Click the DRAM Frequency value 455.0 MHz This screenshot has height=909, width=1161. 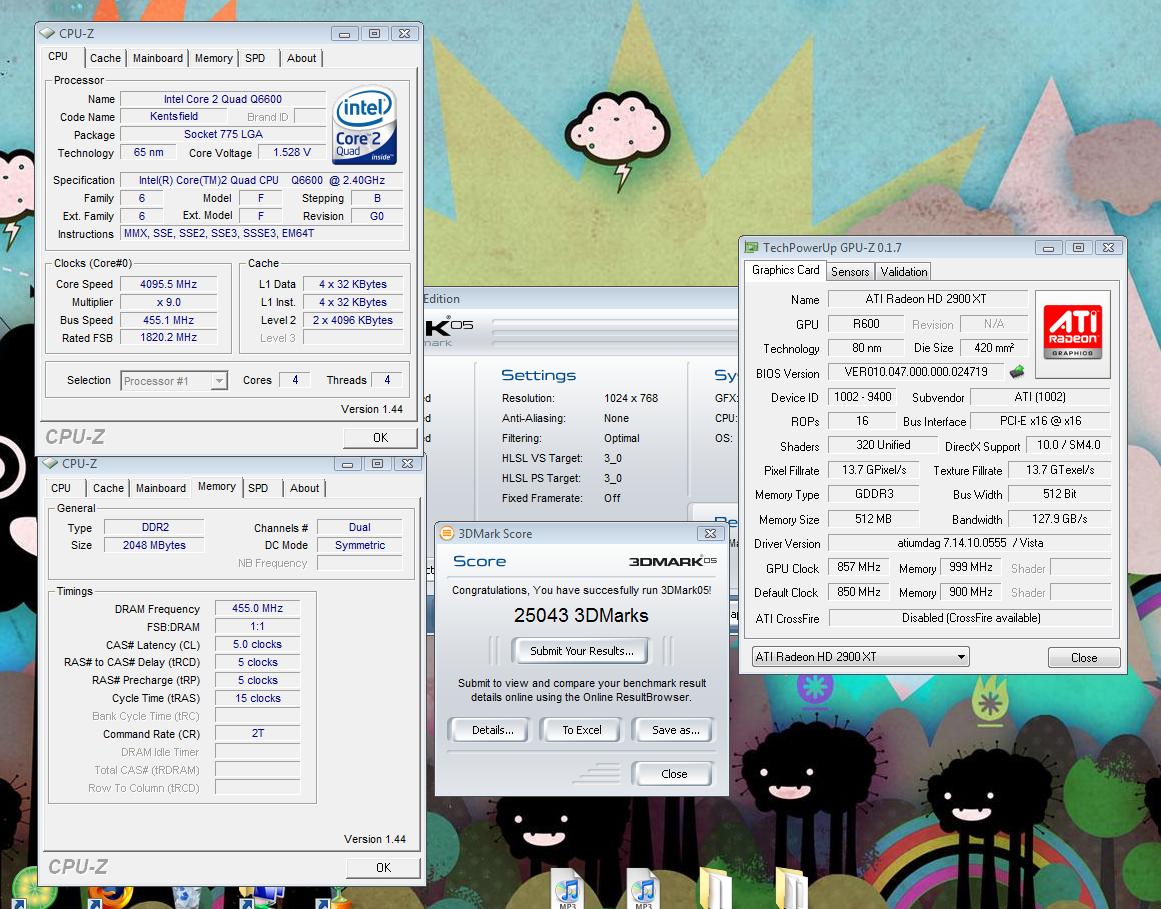pos(257,608)
